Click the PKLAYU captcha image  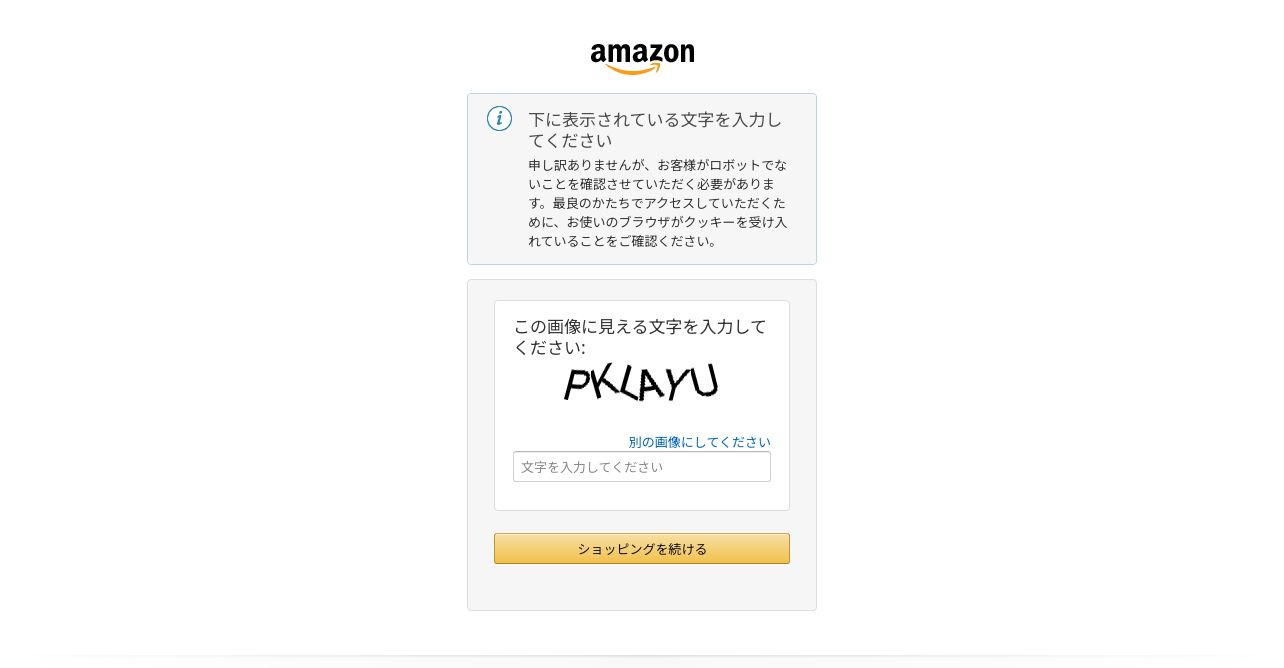click(x=641, y=382)
